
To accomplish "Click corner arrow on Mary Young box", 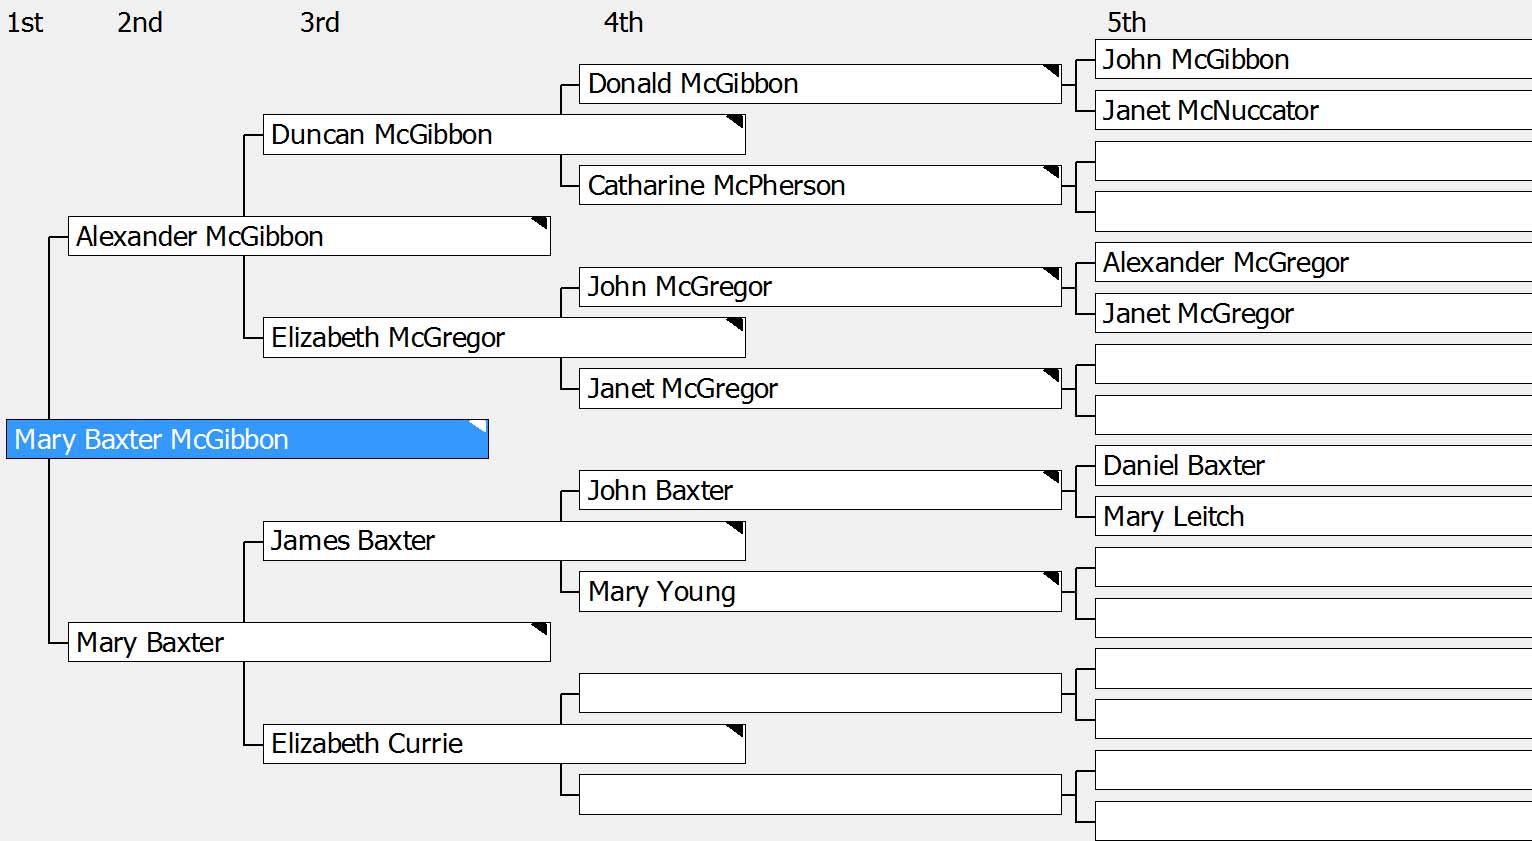I will click(x=1052, y=579).
